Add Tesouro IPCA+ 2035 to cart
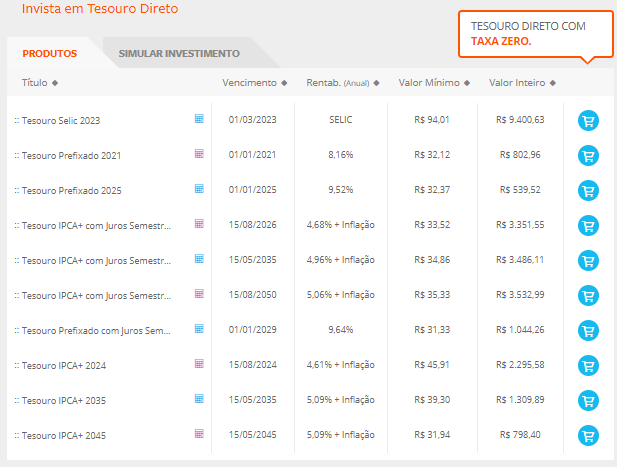617x467 pixels. click(588, 400)
